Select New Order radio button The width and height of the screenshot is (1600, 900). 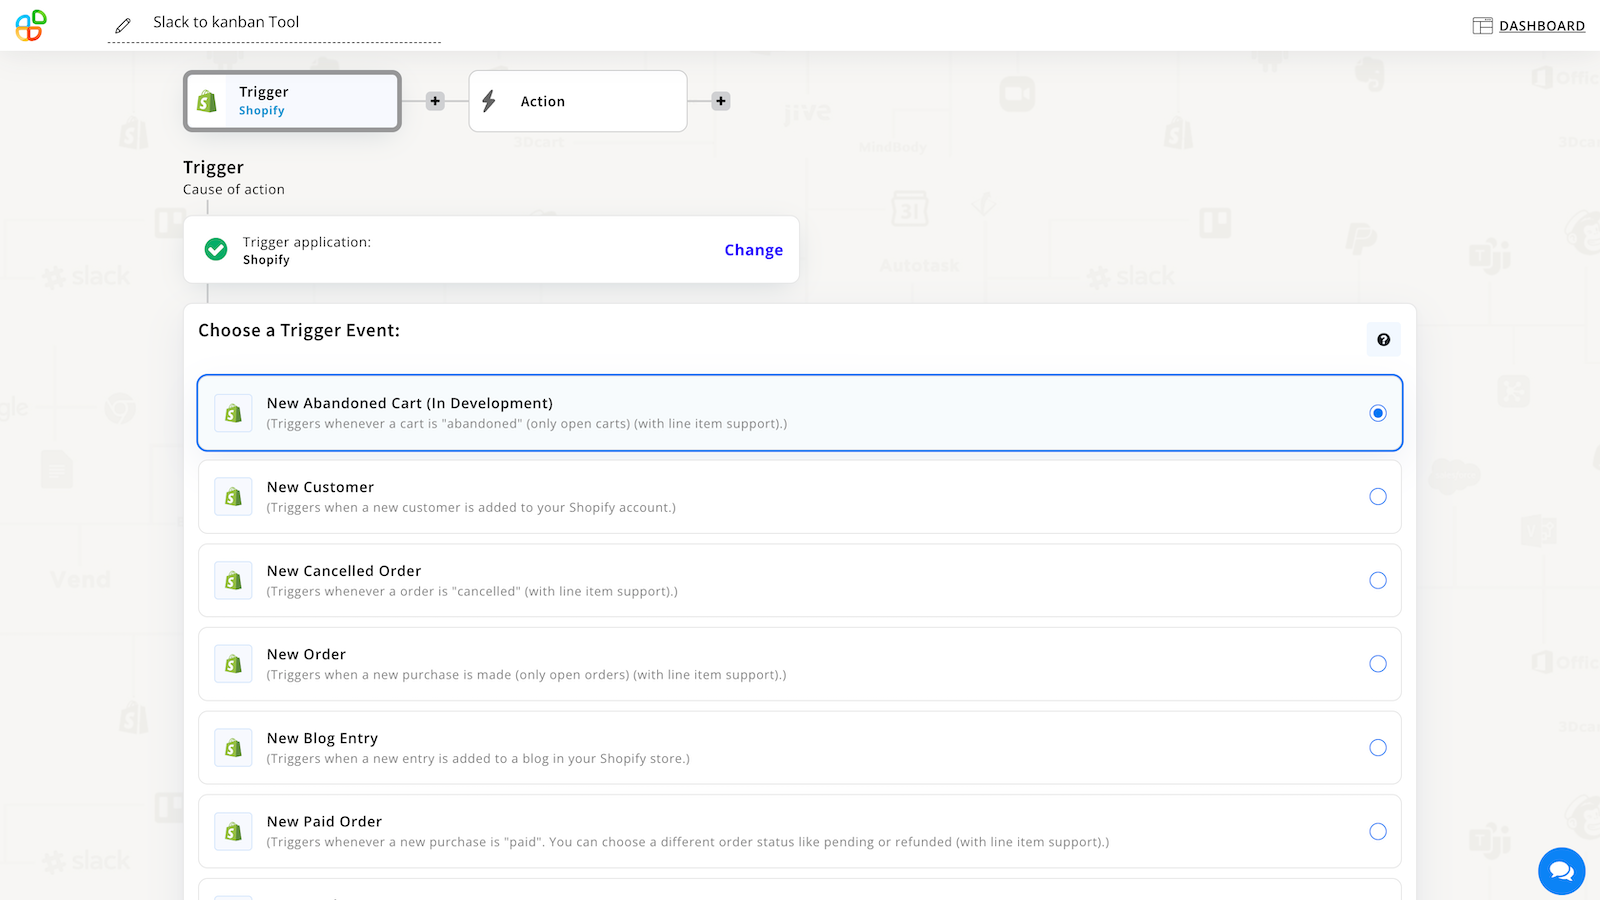coord(1378,664)
